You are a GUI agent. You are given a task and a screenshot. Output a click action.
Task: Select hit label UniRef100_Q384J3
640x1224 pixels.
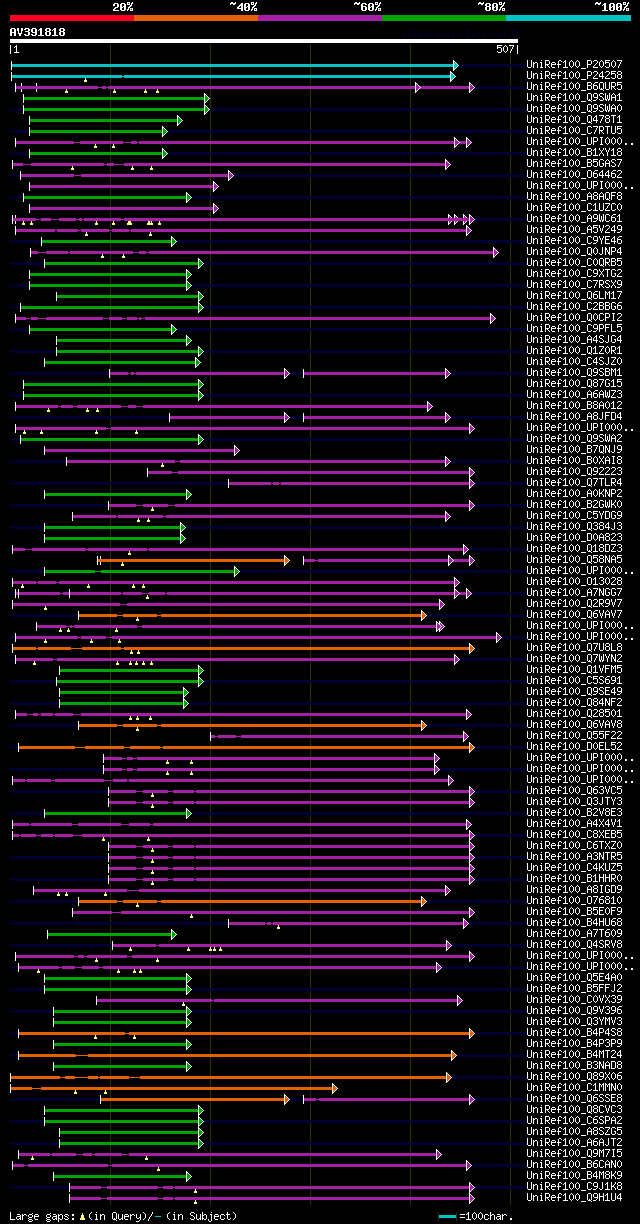point(574,526)
